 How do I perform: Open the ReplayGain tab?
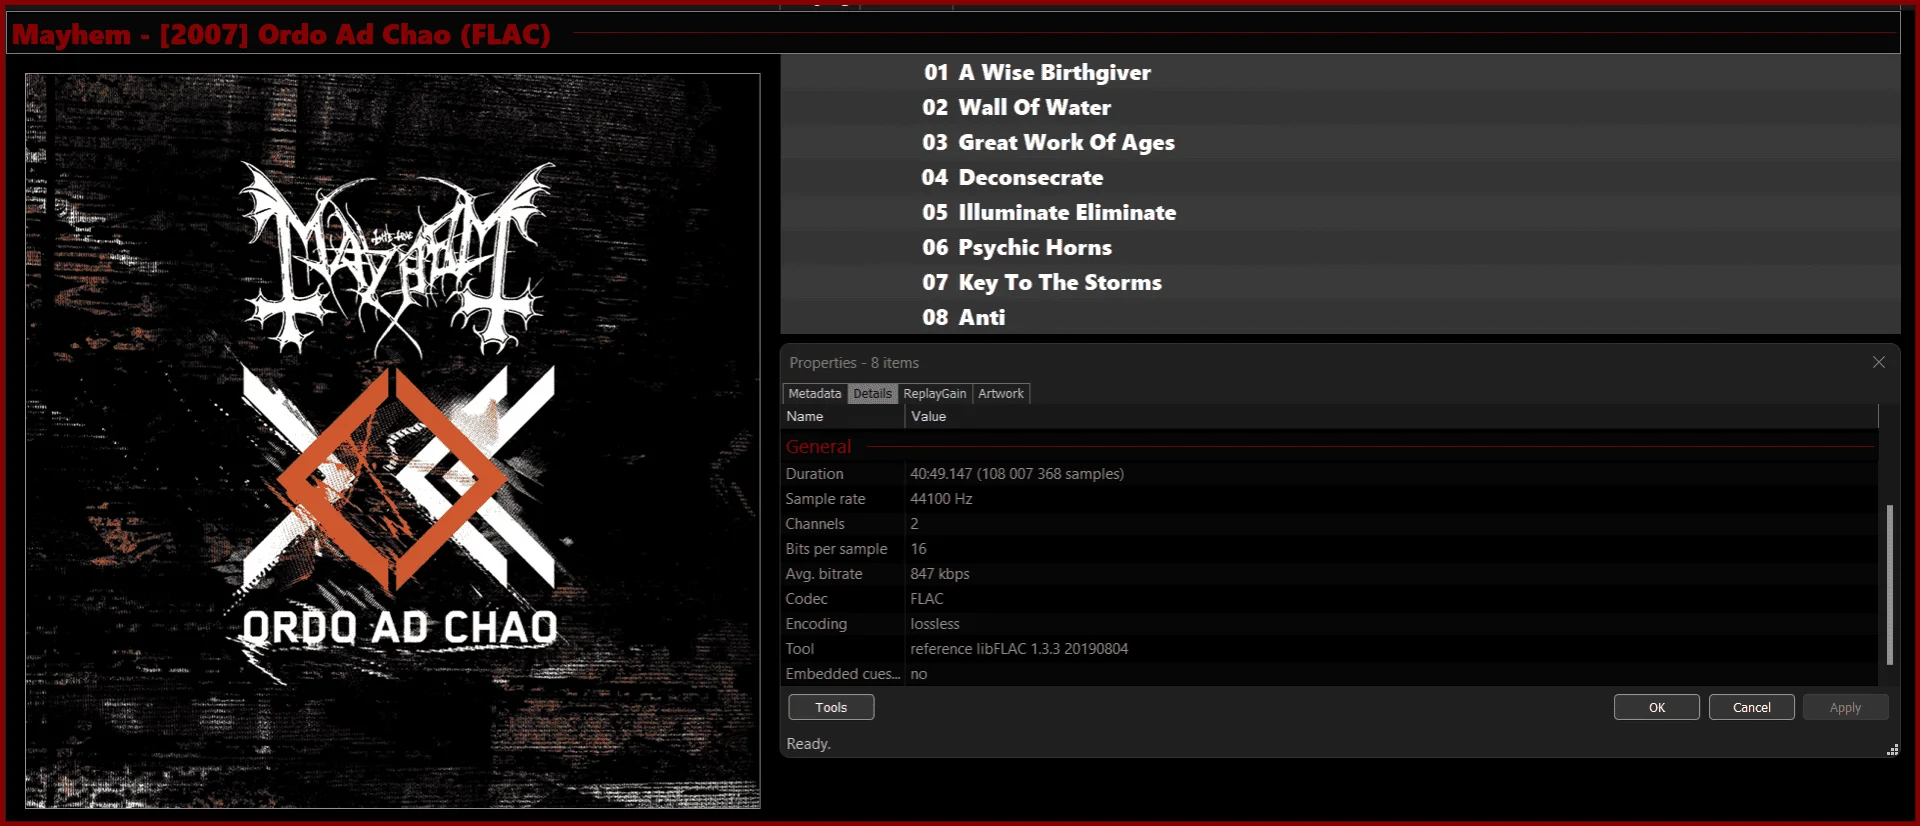coord(934,394)
